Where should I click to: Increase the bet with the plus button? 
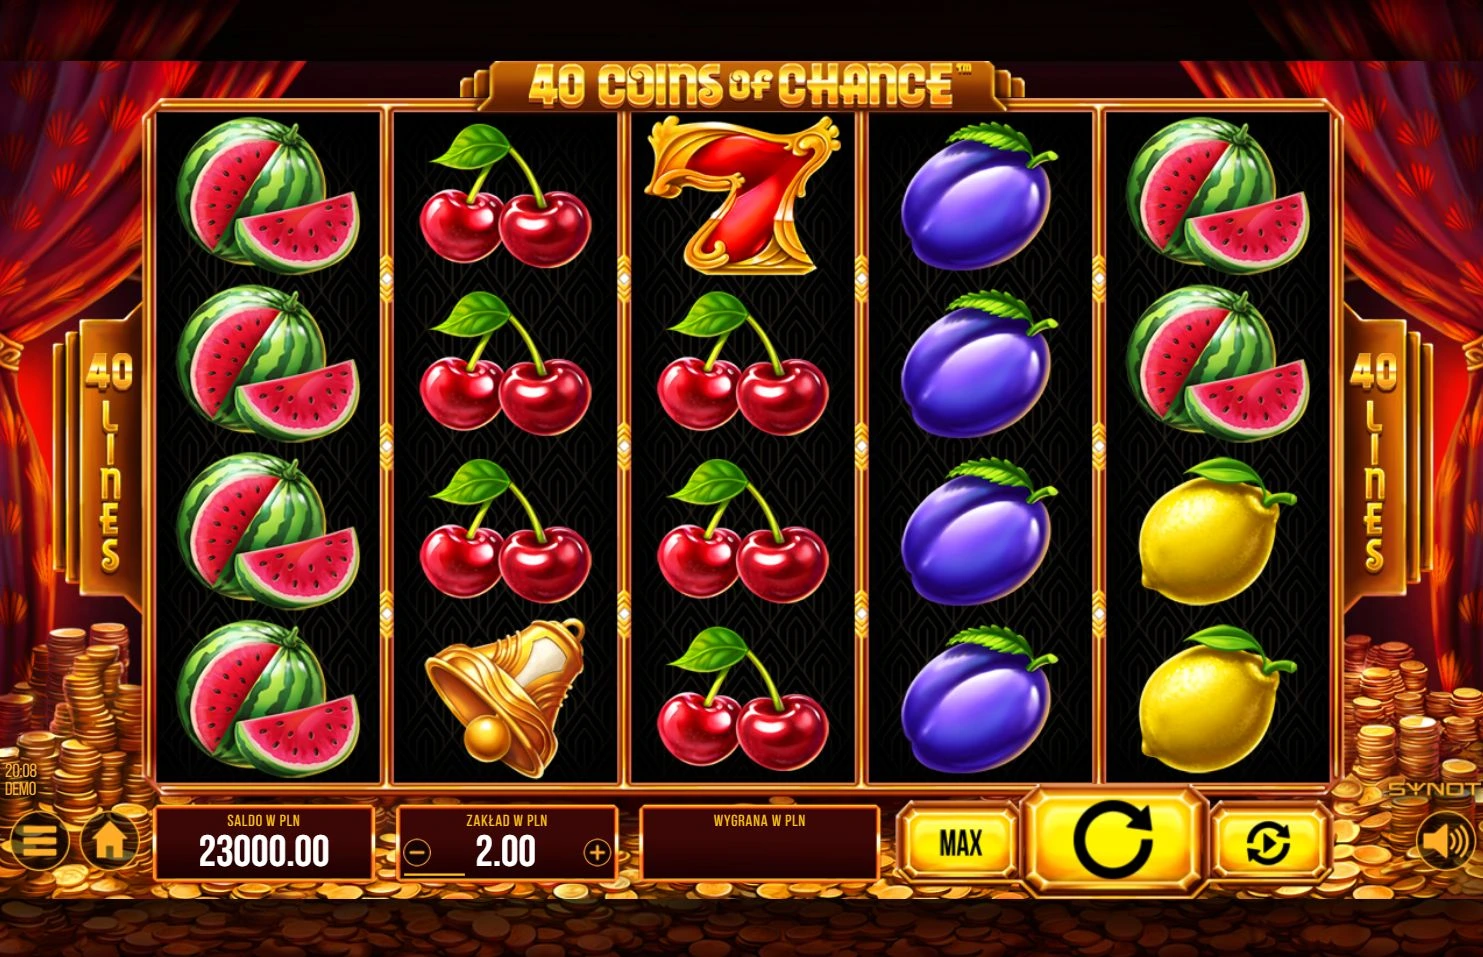(x=597, y=853)
